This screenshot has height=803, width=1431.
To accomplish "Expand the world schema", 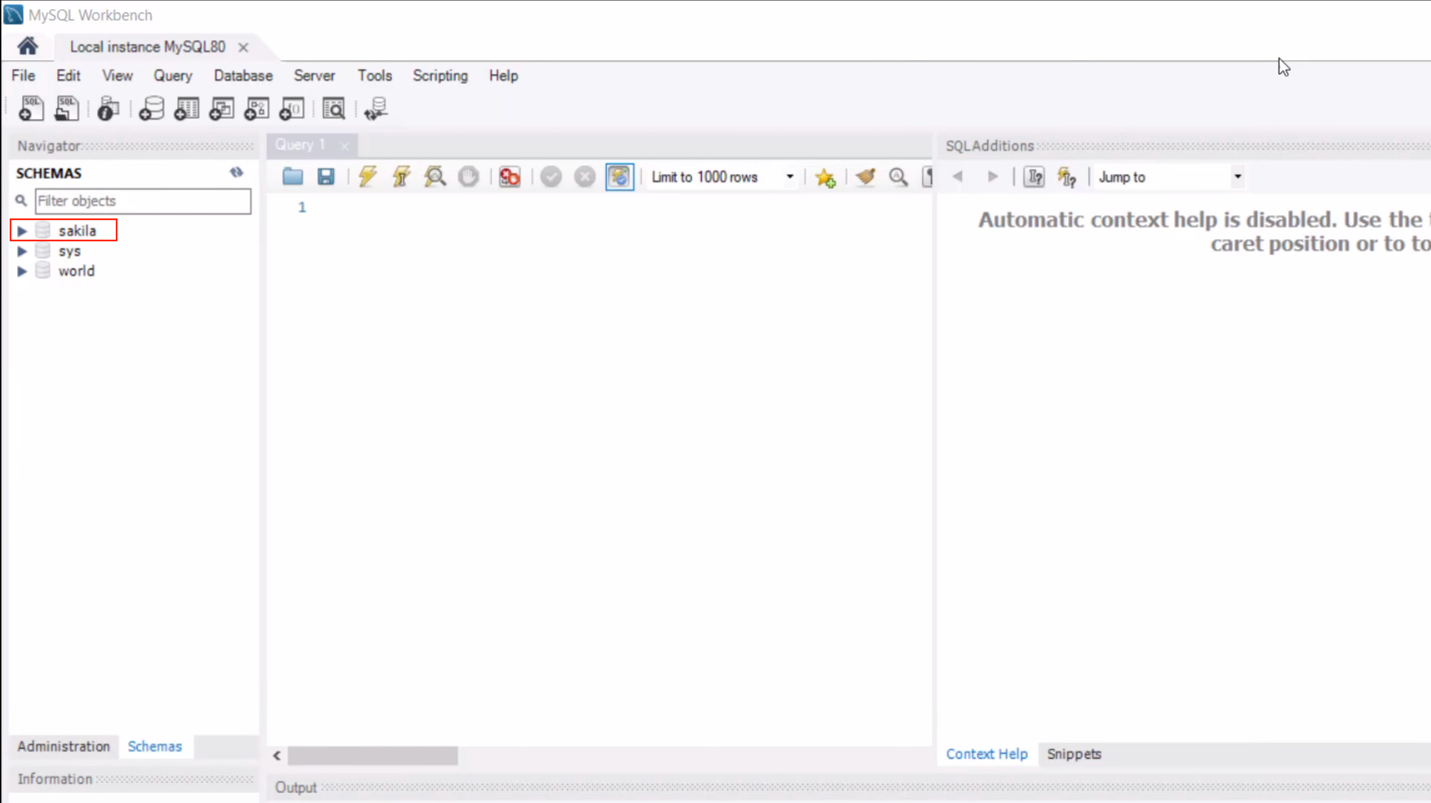I will (22, 271).
